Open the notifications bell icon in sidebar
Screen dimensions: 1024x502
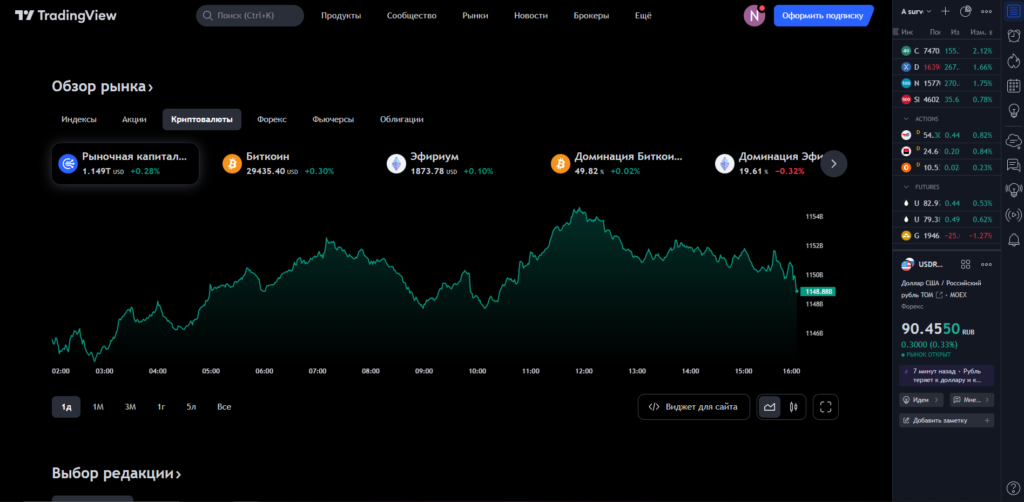1012,239
